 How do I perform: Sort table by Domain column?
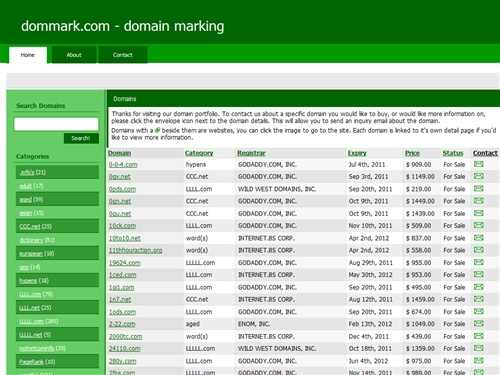(x=119, y=153)
